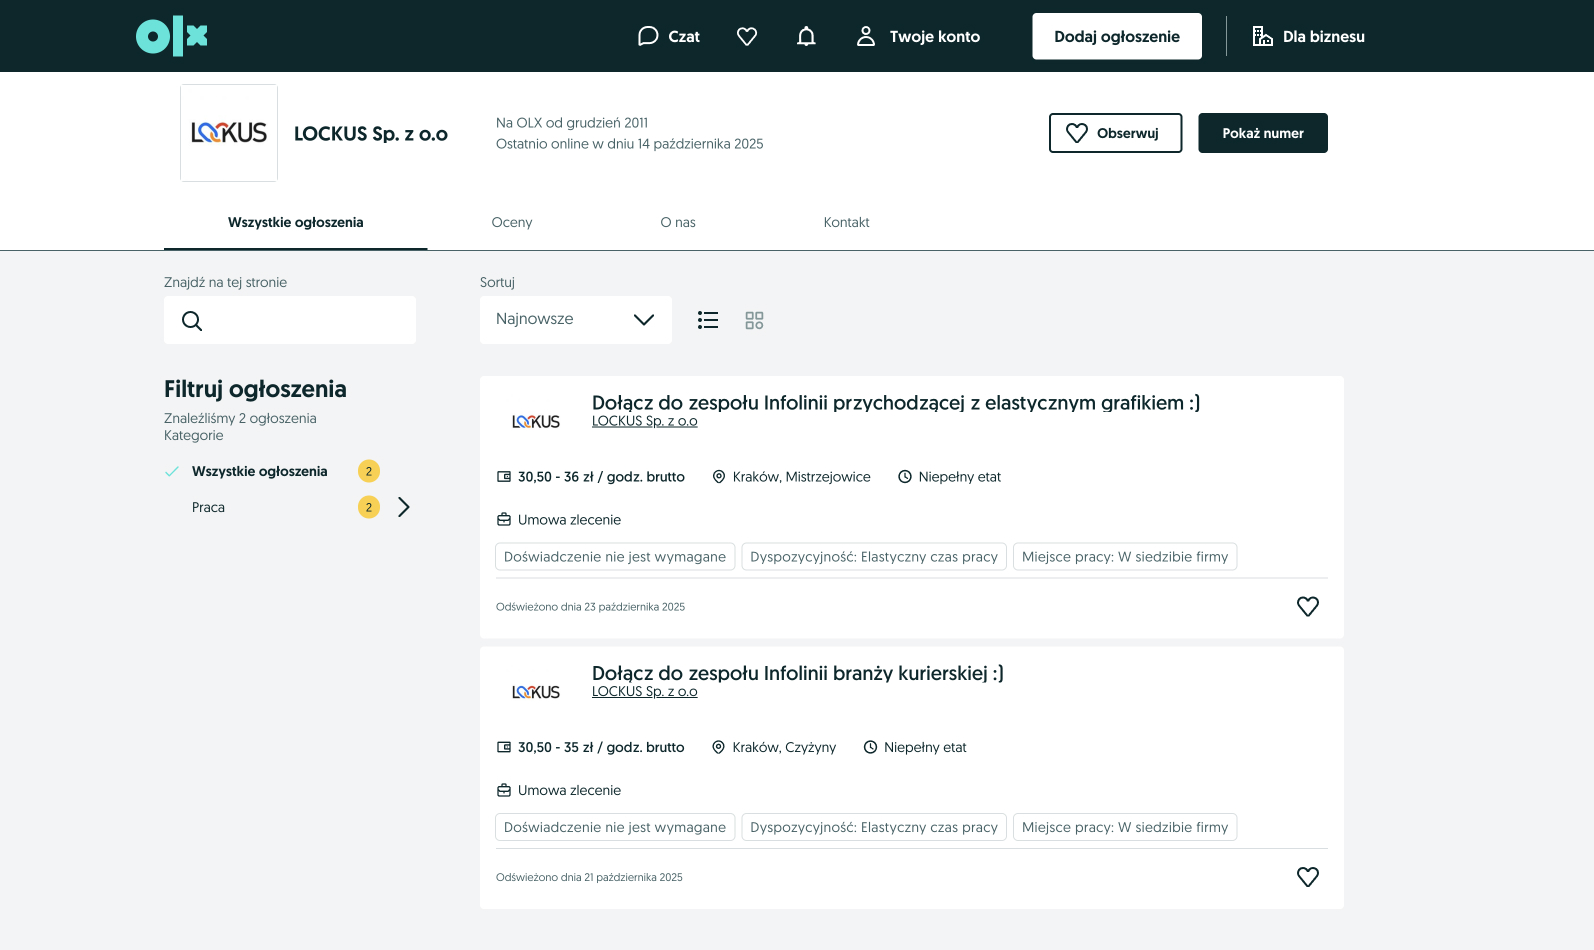The width and height of the screenshot is (1594, 950).
Task: Open the Czat messages
Action: pos(669,36)
